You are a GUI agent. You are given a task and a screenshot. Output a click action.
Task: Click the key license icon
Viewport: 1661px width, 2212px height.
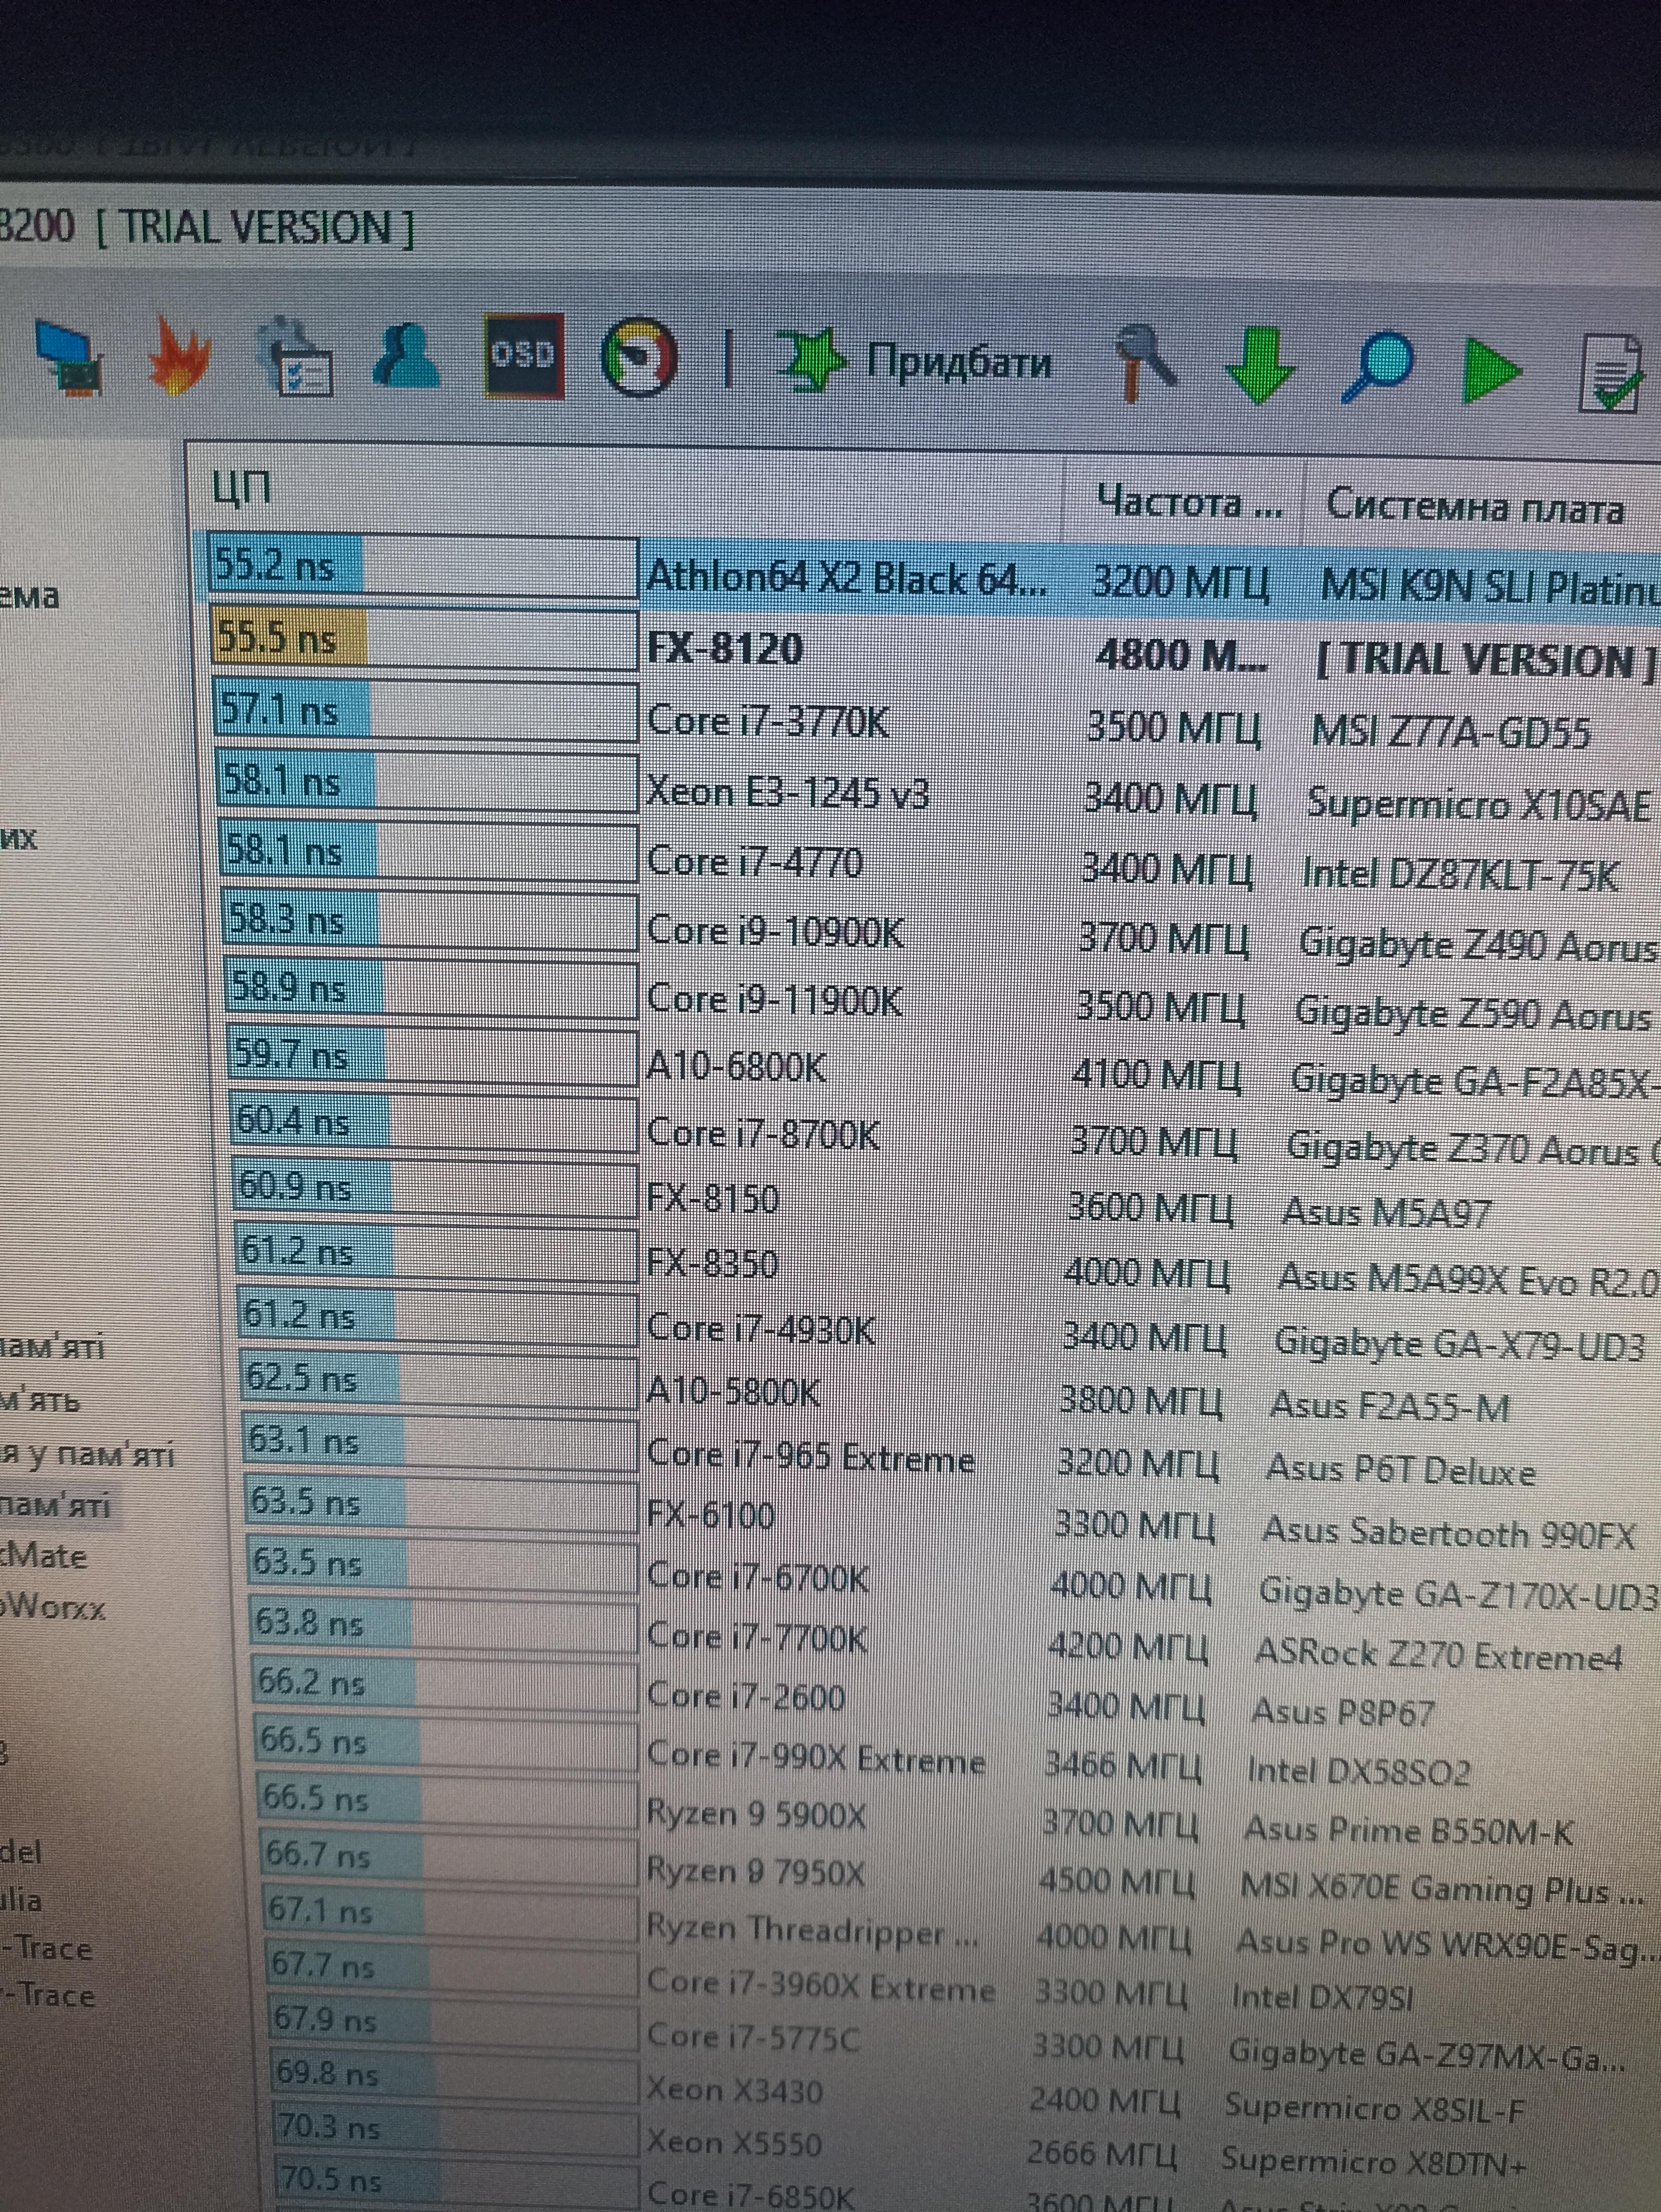pos(1146,364)
